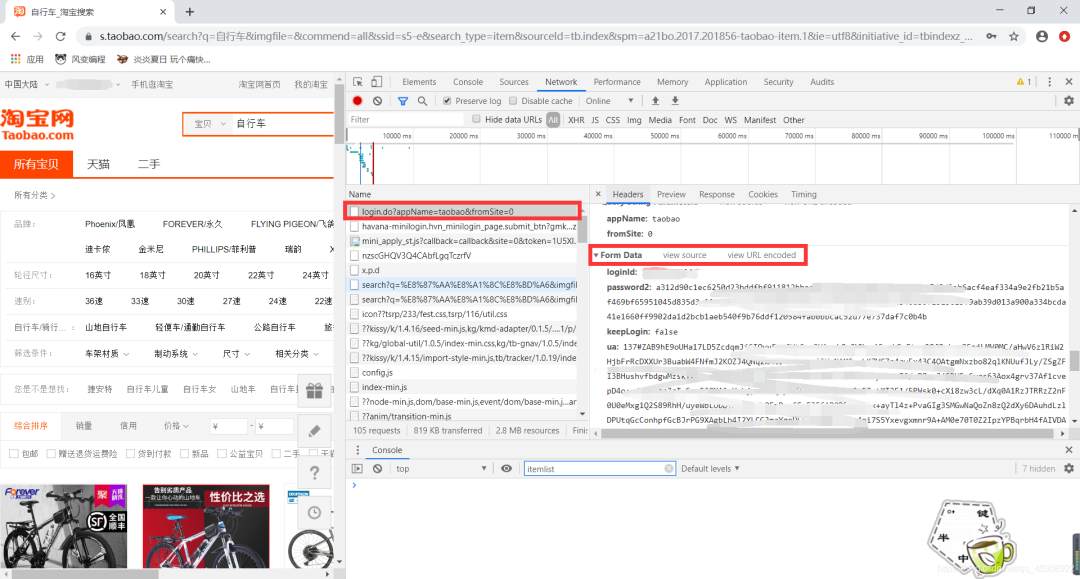Filter requests by XHR
This screenshot has width=1080, height=579.
click(576, 120)
